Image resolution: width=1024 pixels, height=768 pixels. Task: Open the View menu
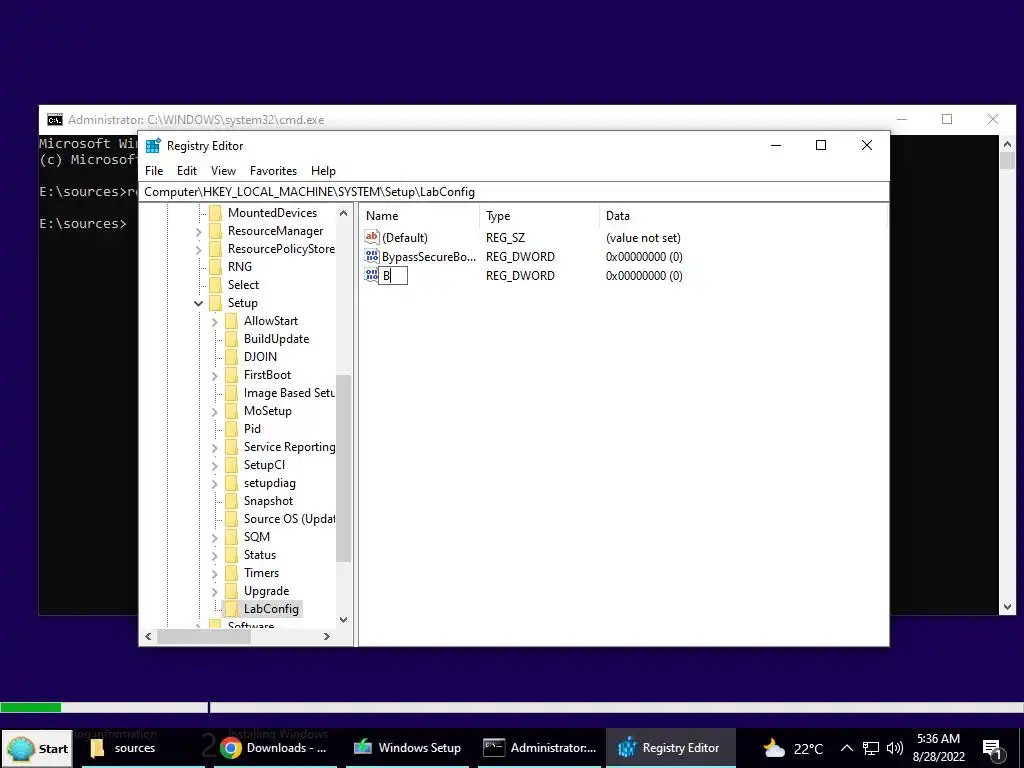click(223, 170)
